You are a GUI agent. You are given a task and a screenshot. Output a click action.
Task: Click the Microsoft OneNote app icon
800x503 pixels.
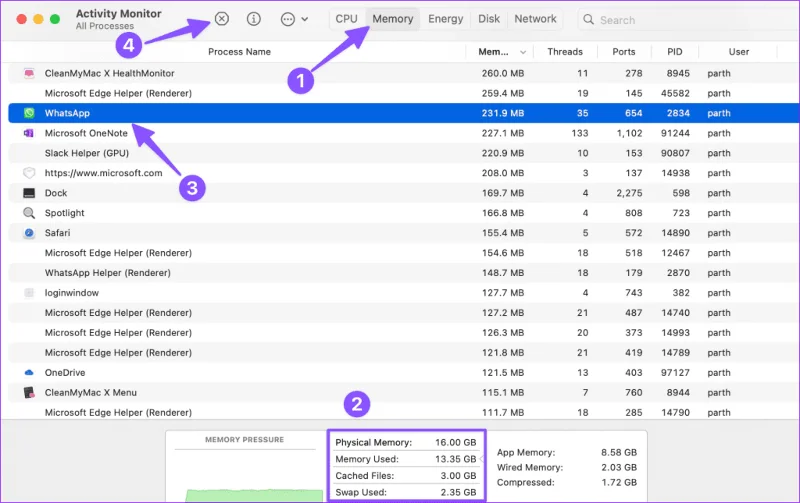(x=29, y=133)
